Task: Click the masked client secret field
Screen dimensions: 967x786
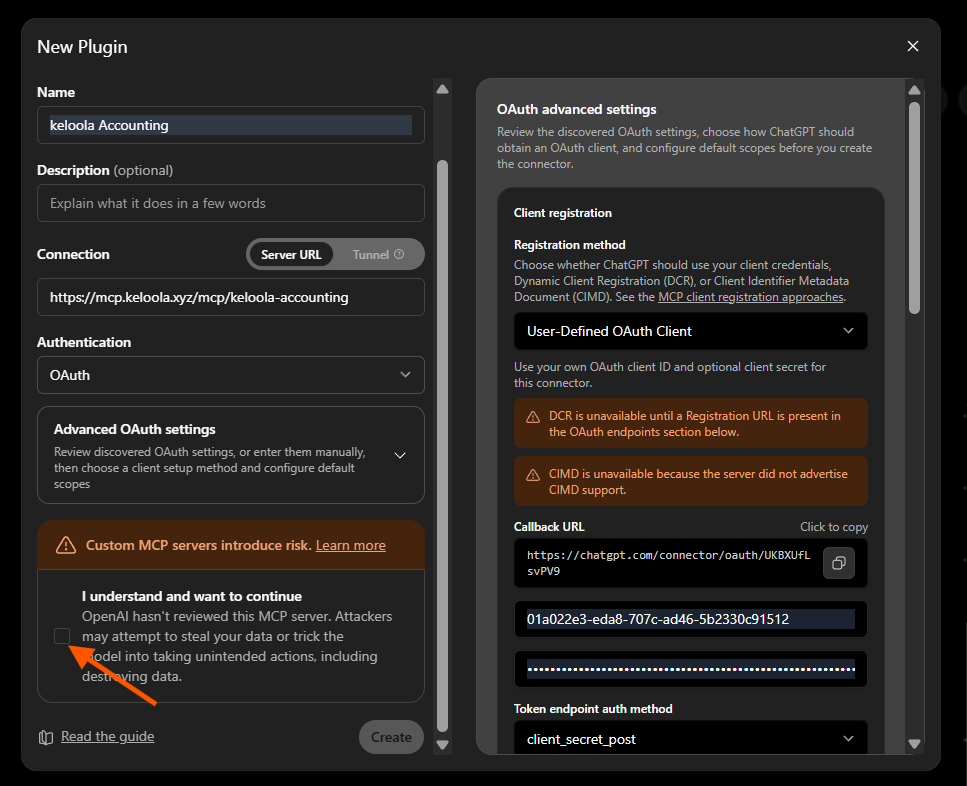Action: pos(691,669)
